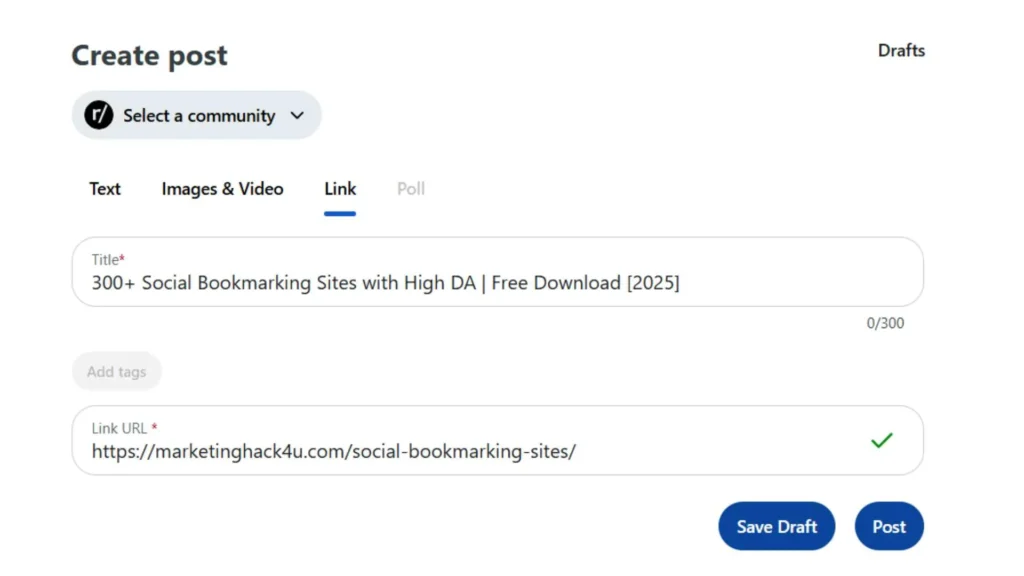Collapse the community selection menu

pos(197,115)
